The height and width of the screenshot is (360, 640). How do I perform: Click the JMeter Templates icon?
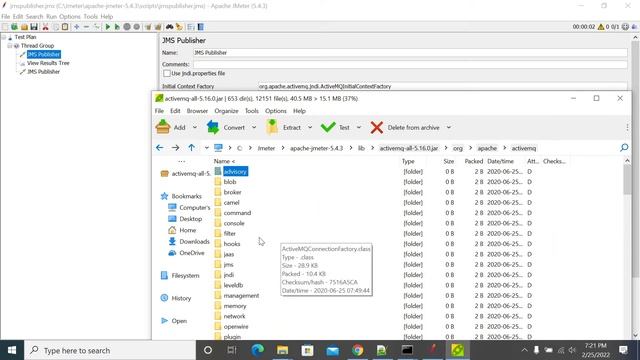tap(15, 27)
